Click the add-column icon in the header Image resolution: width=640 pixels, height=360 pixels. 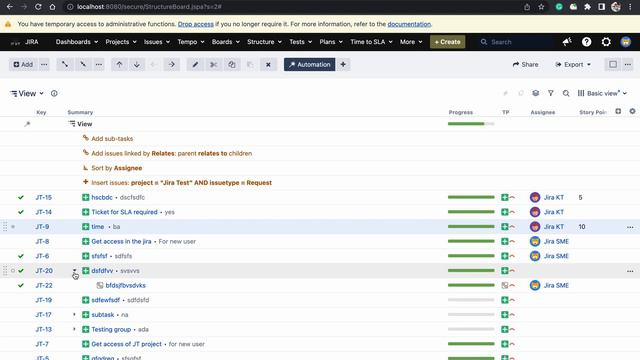tap(618, 111)
